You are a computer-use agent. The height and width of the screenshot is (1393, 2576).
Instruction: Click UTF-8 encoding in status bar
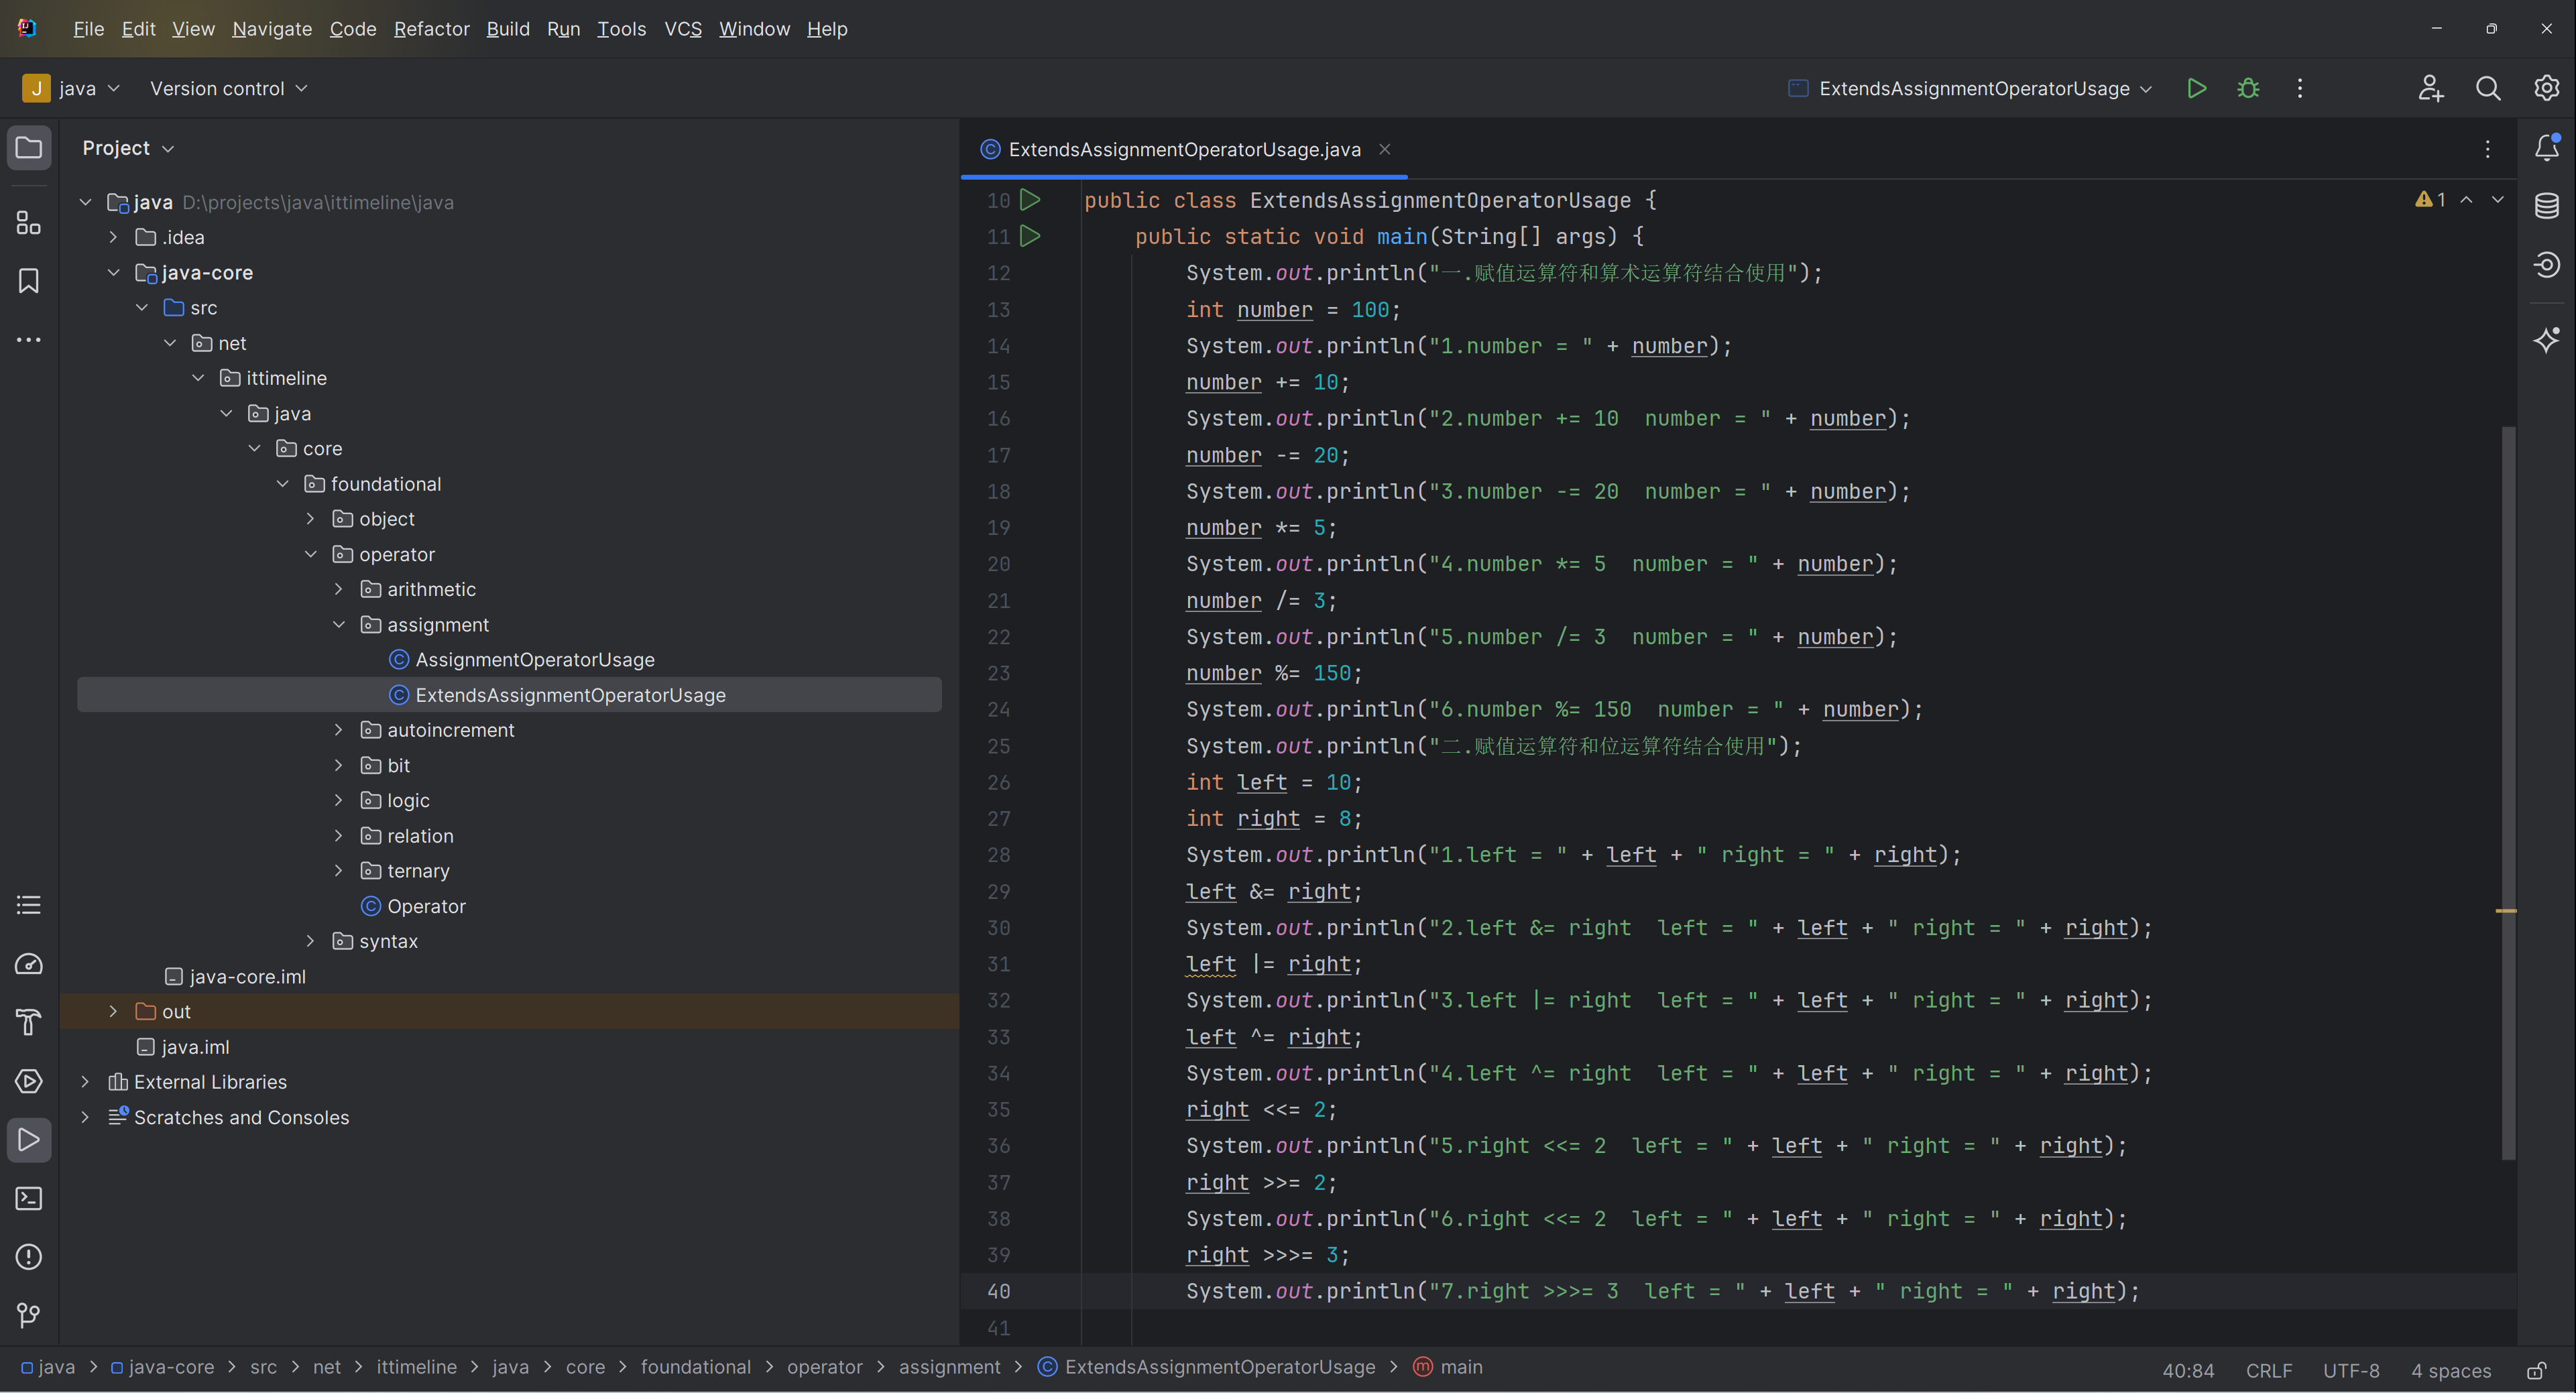(2351, 1370)
